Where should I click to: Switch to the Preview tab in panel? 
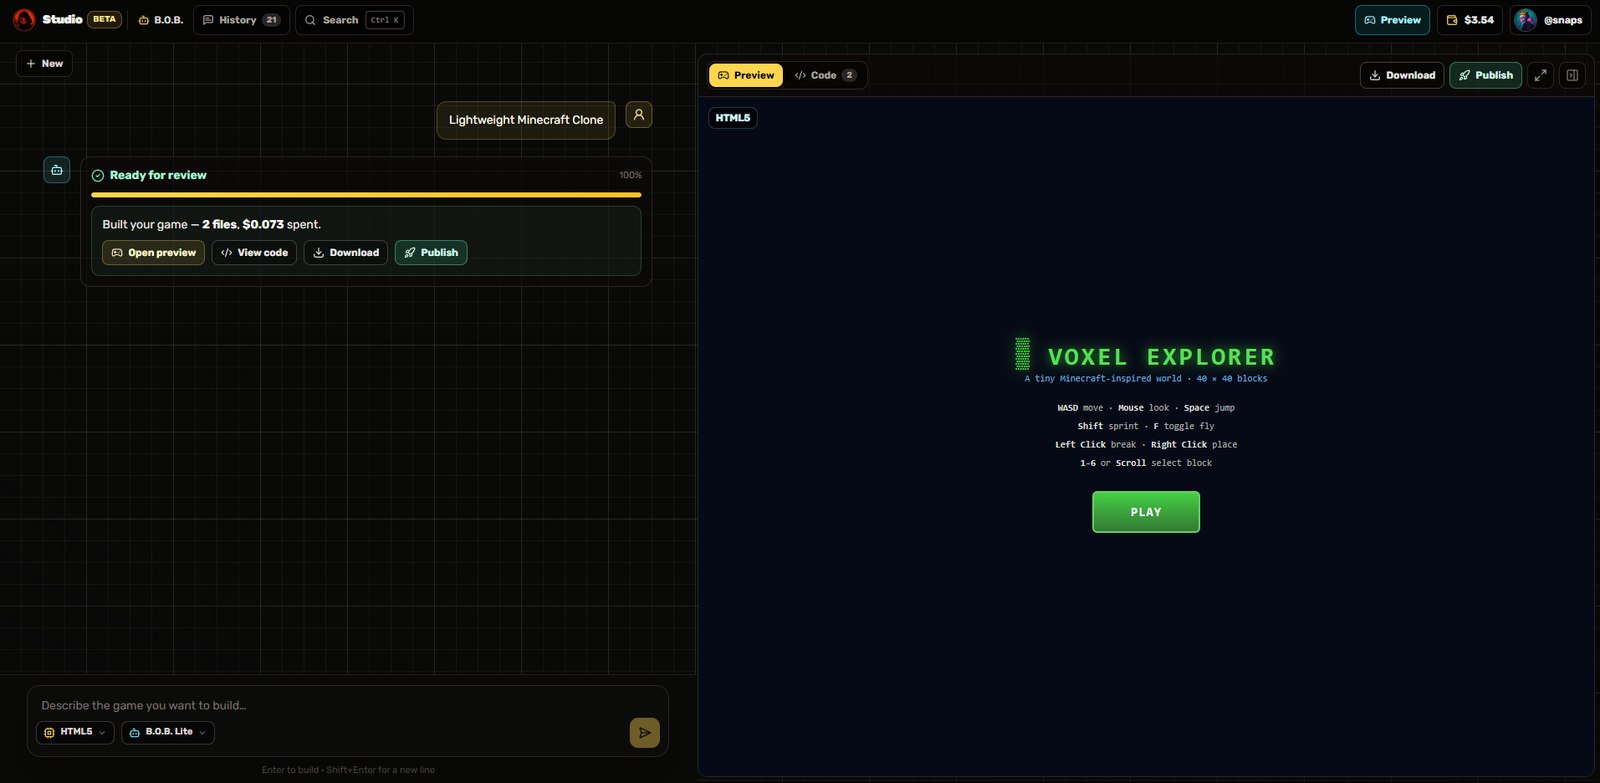click(746, 76)
